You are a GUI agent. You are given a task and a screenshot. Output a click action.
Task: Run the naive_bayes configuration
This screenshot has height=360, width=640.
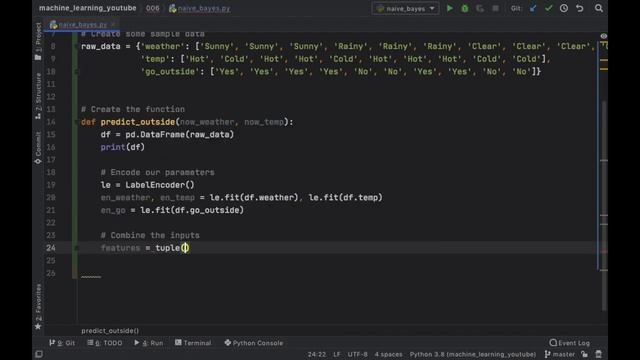point(449,8)
